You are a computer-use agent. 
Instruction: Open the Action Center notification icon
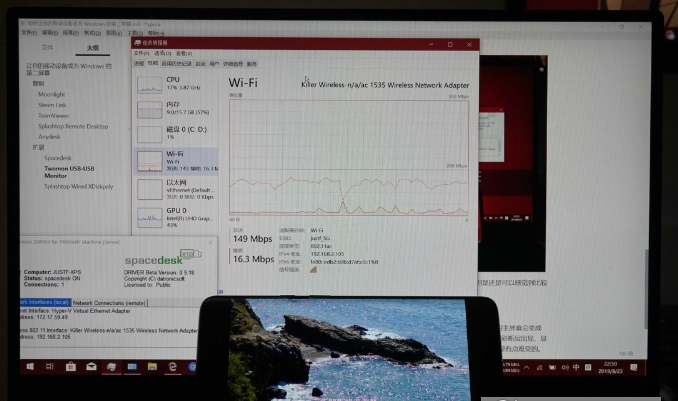tap(634, 367)
